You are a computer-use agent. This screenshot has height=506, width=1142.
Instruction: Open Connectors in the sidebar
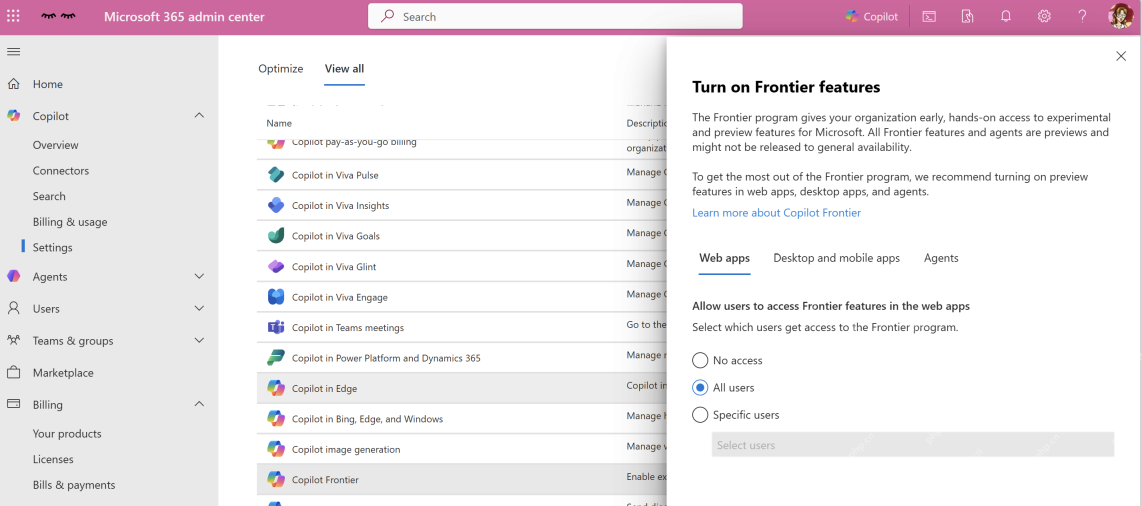[x=60, y=170]
